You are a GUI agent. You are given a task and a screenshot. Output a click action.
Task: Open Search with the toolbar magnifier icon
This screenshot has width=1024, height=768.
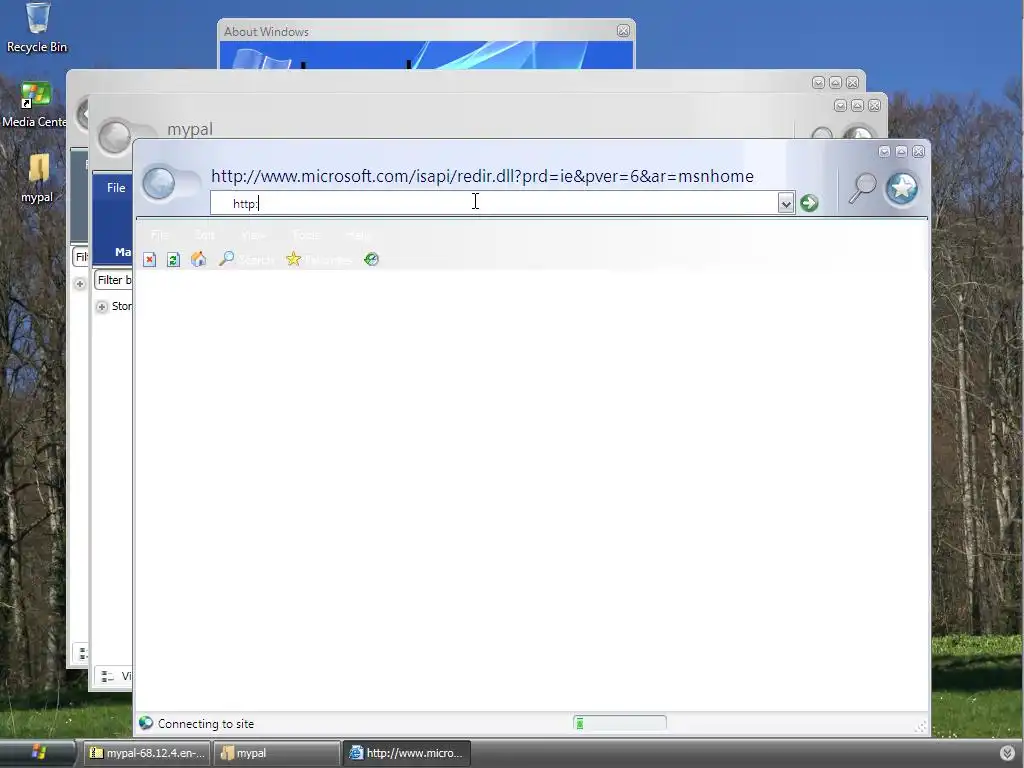pyautogui.click(x=227, y=259)
